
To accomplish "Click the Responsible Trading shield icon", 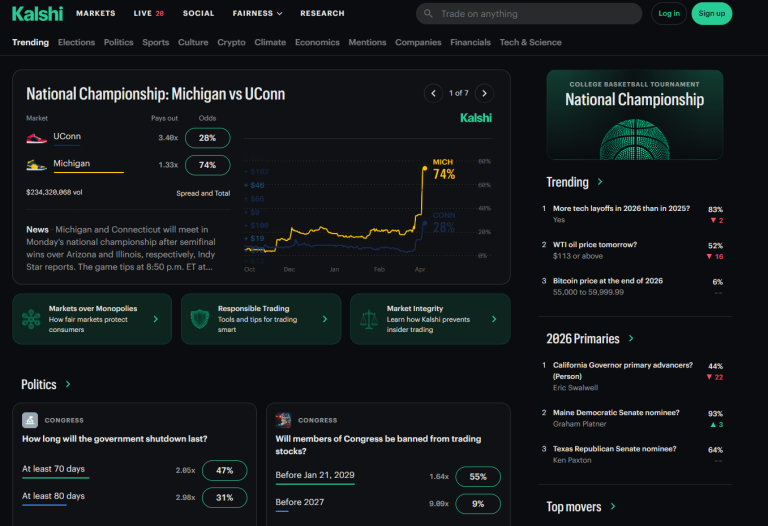I will [x=200, y=319].
